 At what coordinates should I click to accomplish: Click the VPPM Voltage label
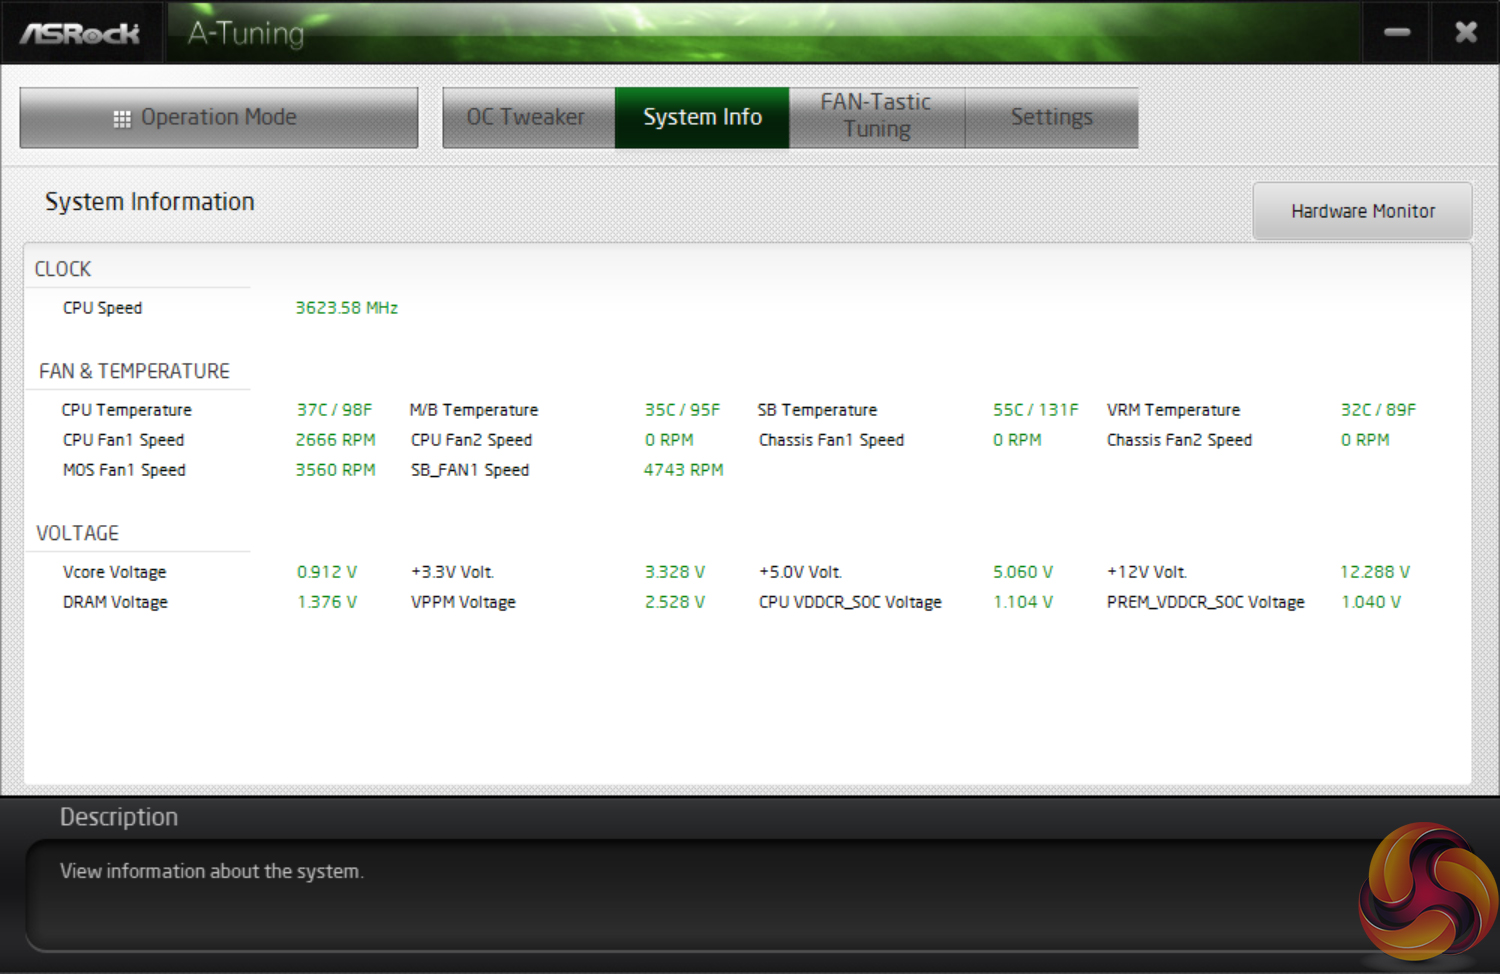(463, 602)
